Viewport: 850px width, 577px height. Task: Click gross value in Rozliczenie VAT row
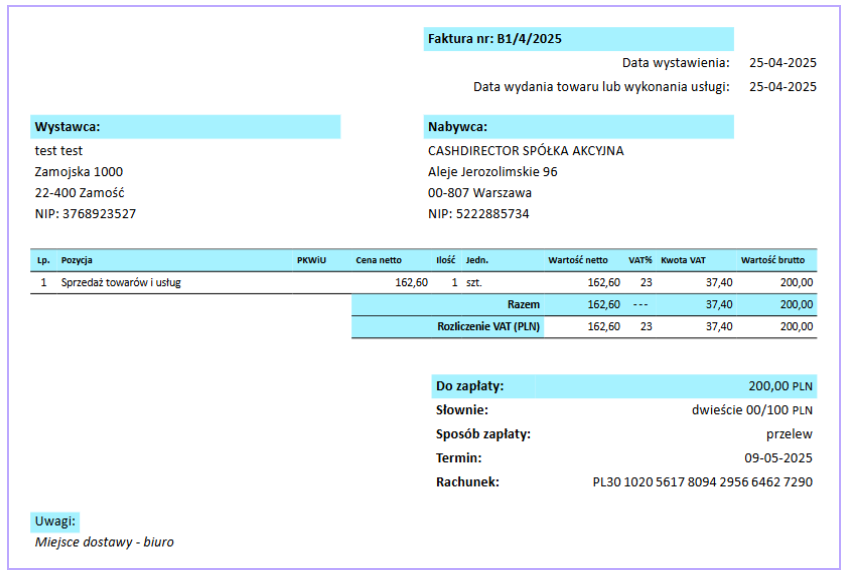click(797, 327)
